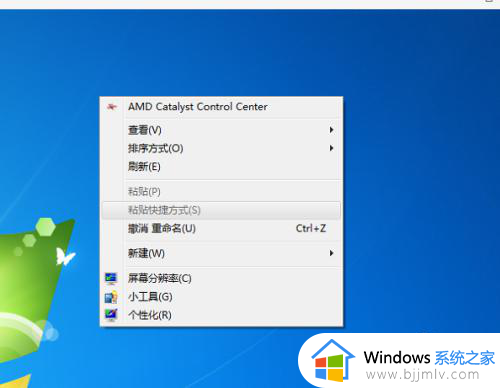Image resolution: width=500 pixels, height=388 pixels.
Task: Open 个性化(R) personalization entry
Action: 221,315
